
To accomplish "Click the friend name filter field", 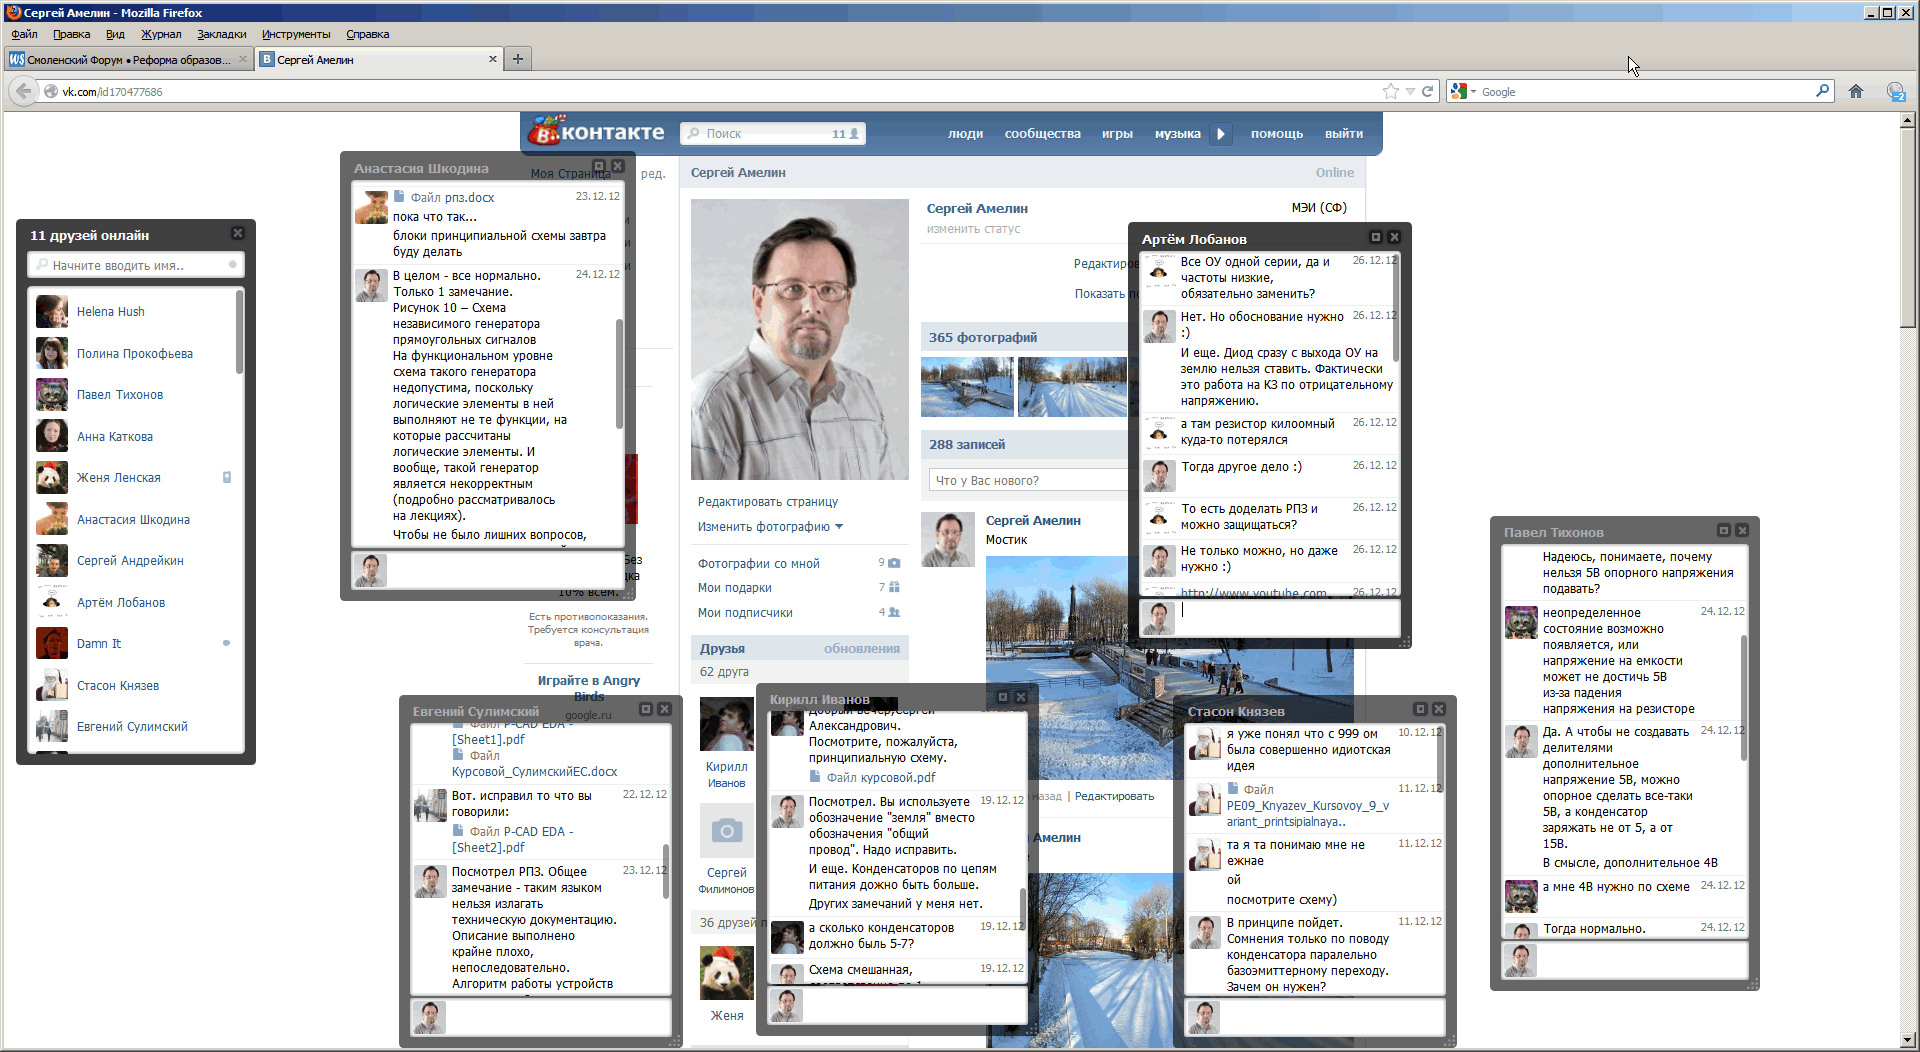I will tap(135, 265).
